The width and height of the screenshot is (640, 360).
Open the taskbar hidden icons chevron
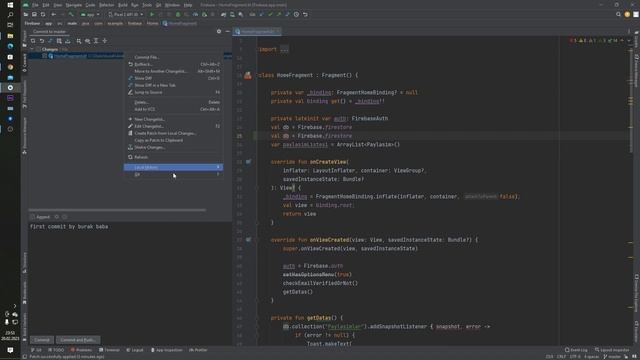click(15, 306)
